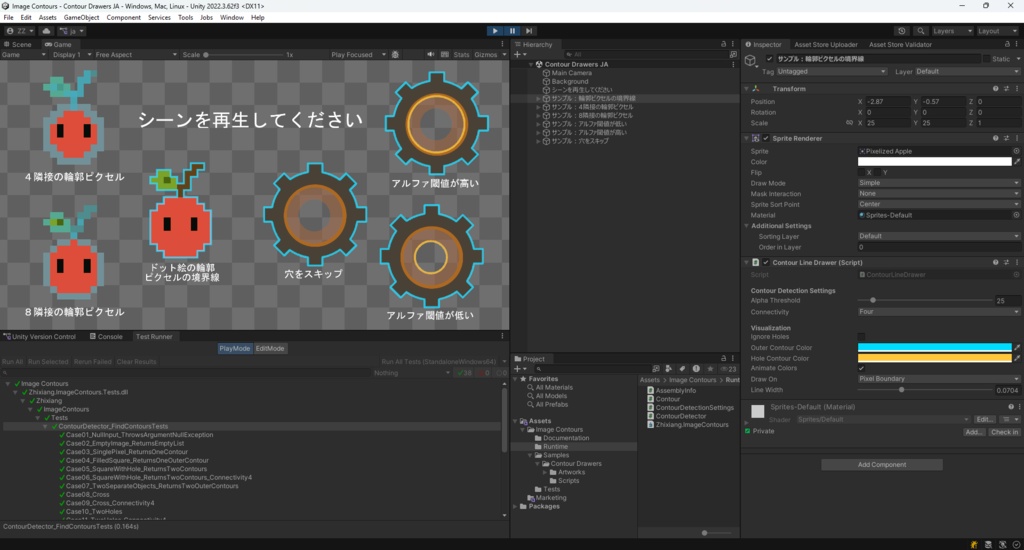Viewport: 1024px width, 550px height.
Task: Click the Play button in the toolbar
Action: click(x=495, y=31)
